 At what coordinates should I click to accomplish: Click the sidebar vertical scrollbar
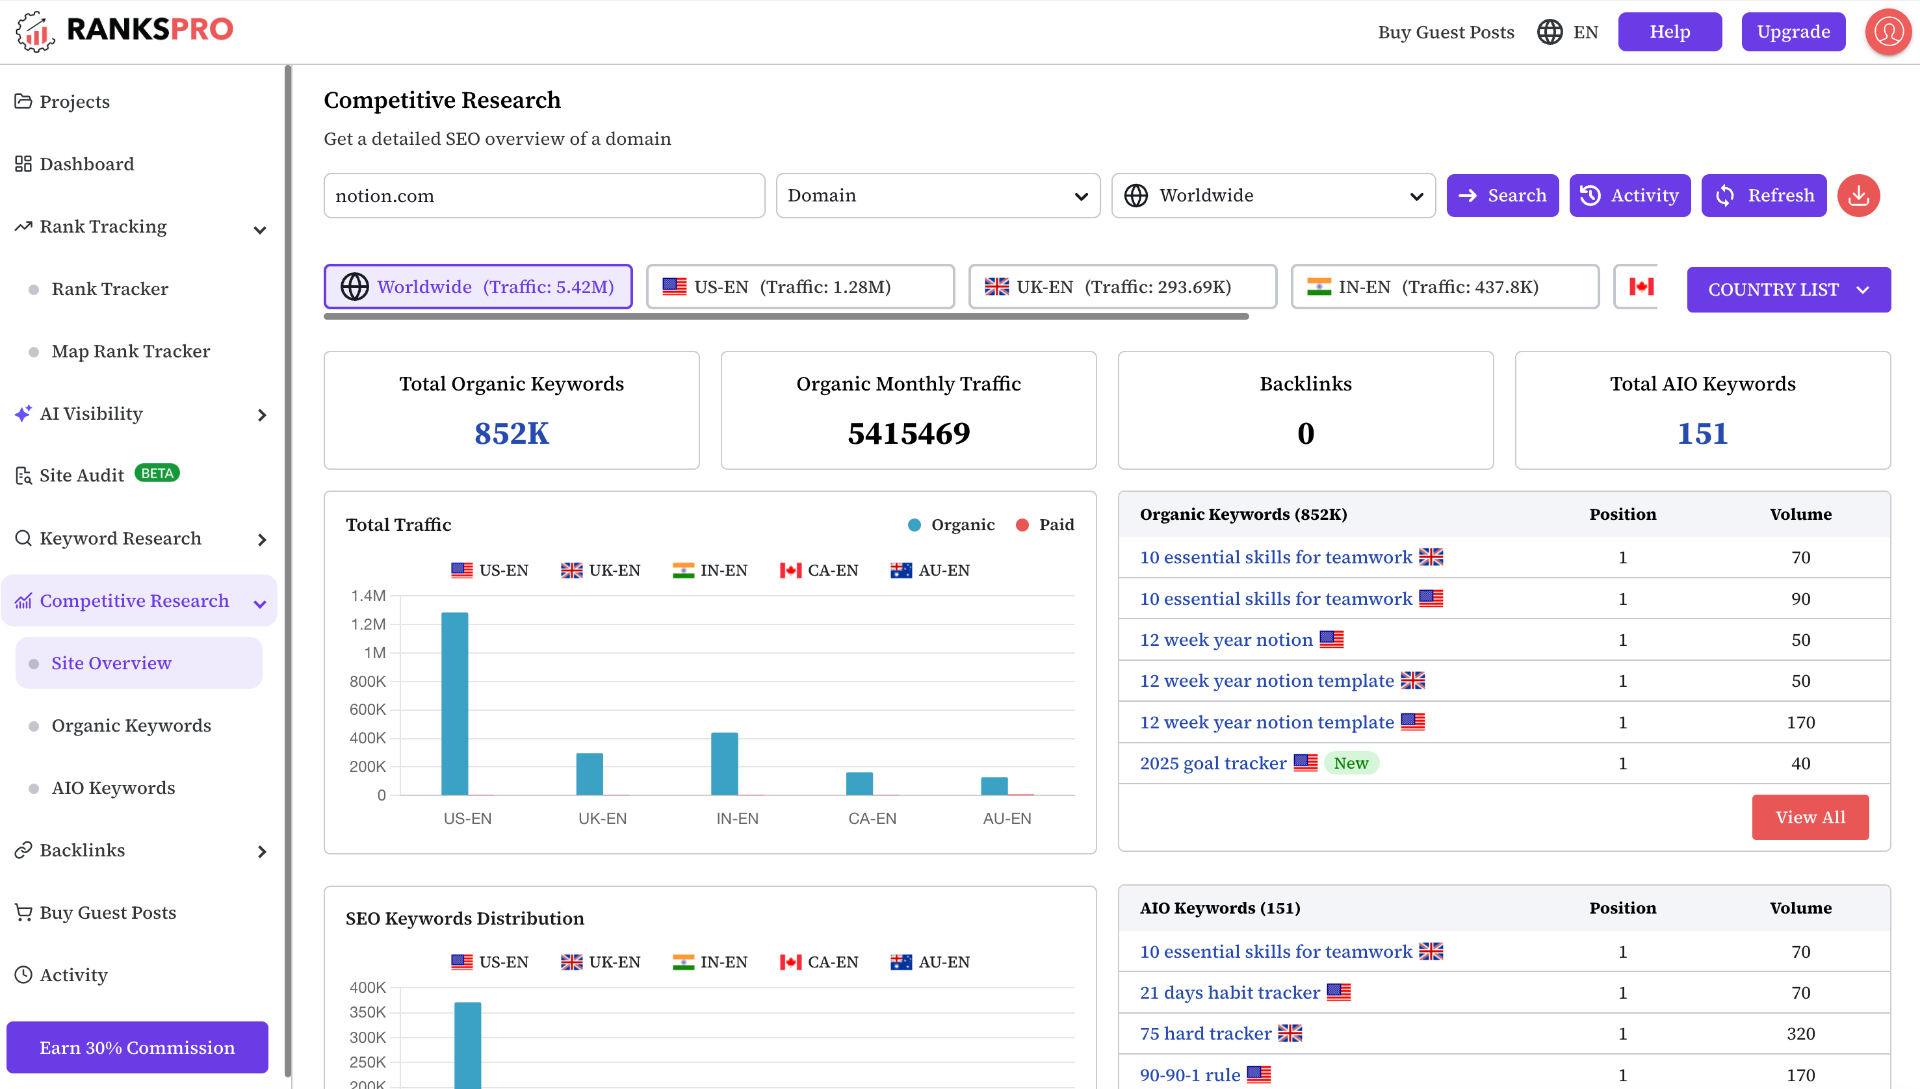[x=288, y=570]
